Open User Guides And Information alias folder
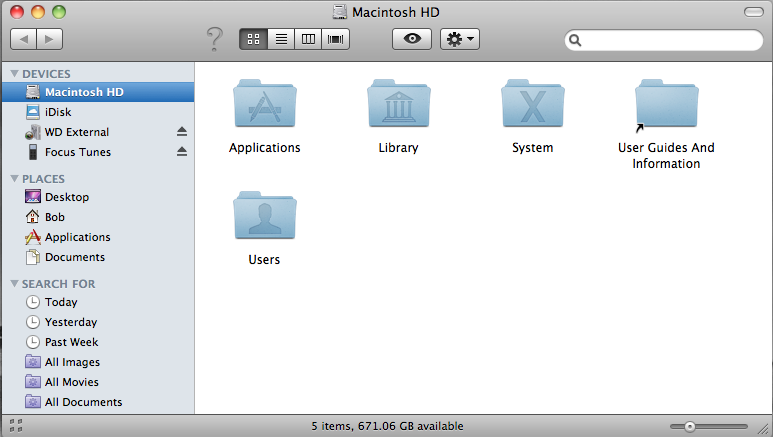This screenshot has height=437, width=773. click(x=666, y=105)
